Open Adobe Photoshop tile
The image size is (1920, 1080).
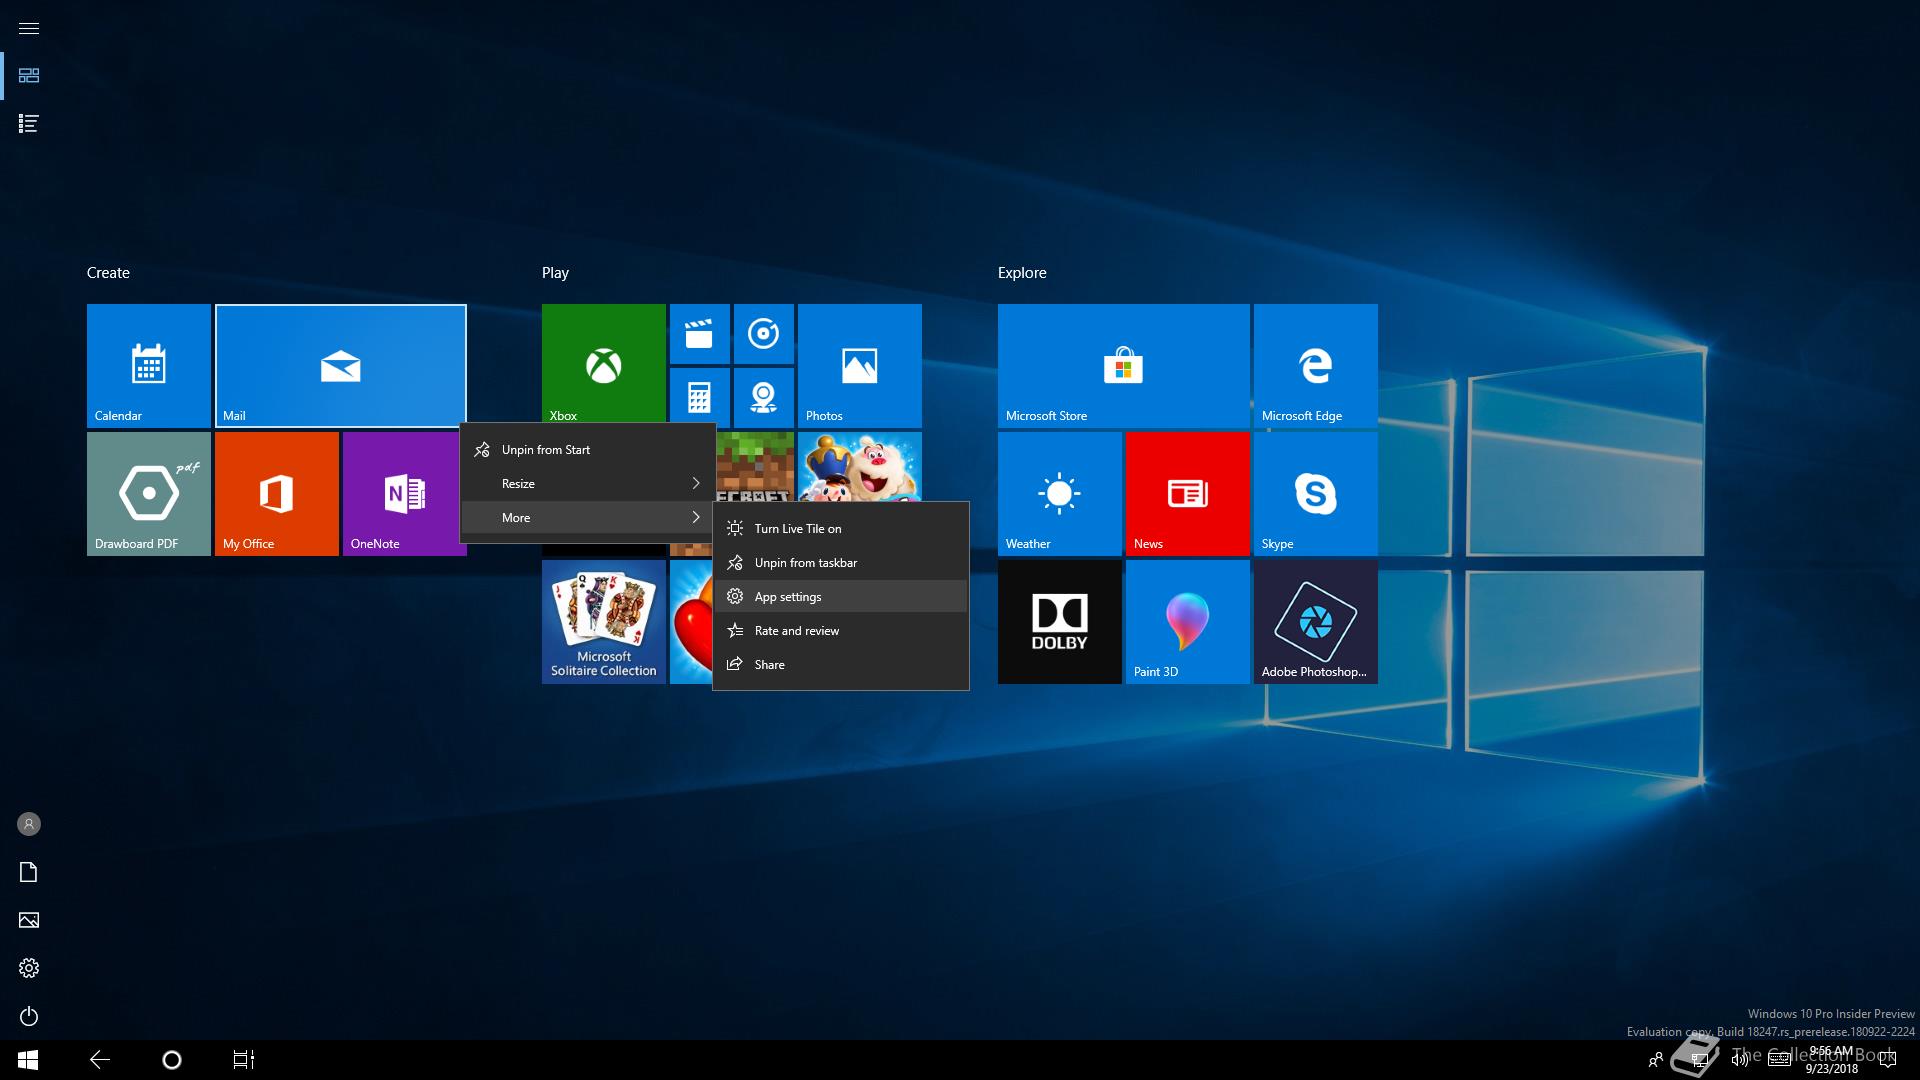pyautogui.click(x=1316, y=622)
